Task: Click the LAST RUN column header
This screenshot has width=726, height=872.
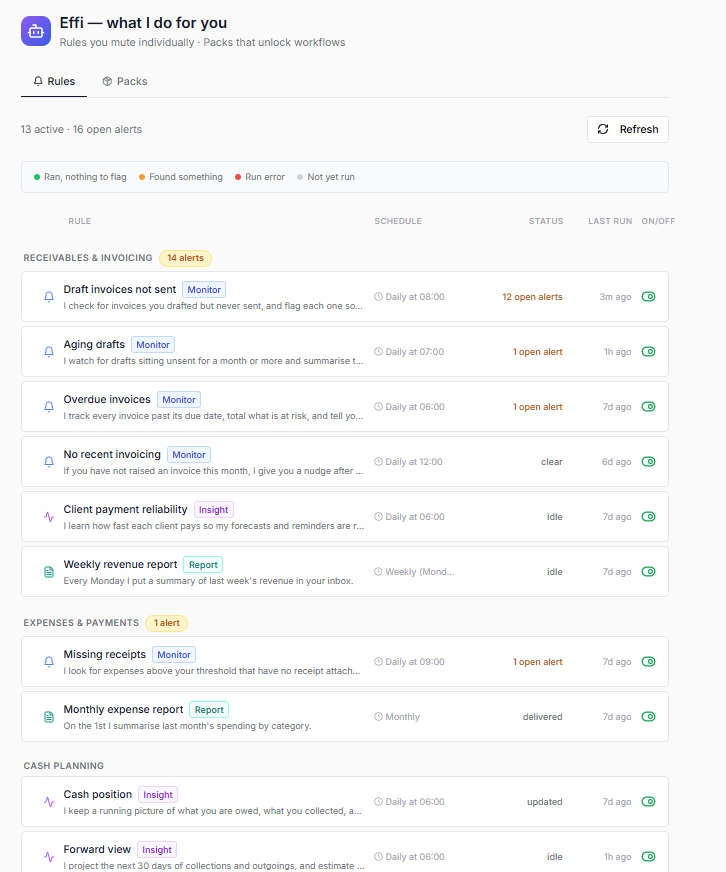Action: pos(610,221)
